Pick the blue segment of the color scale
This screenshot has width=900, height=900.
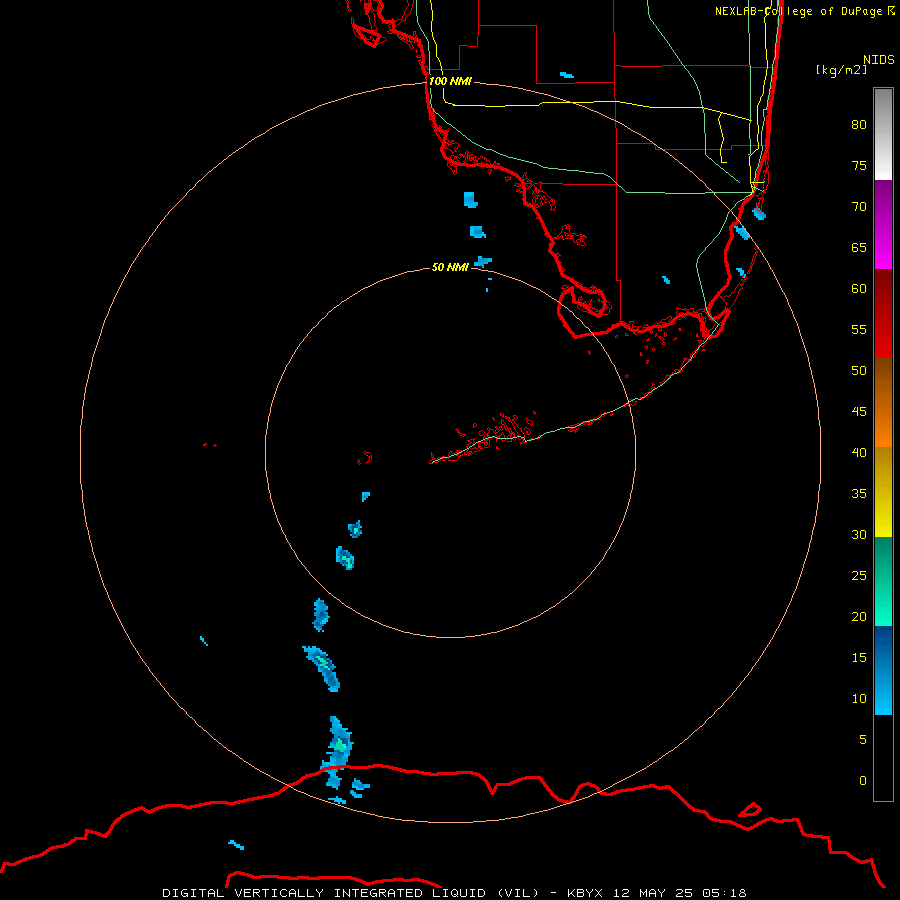click(883, 670)
